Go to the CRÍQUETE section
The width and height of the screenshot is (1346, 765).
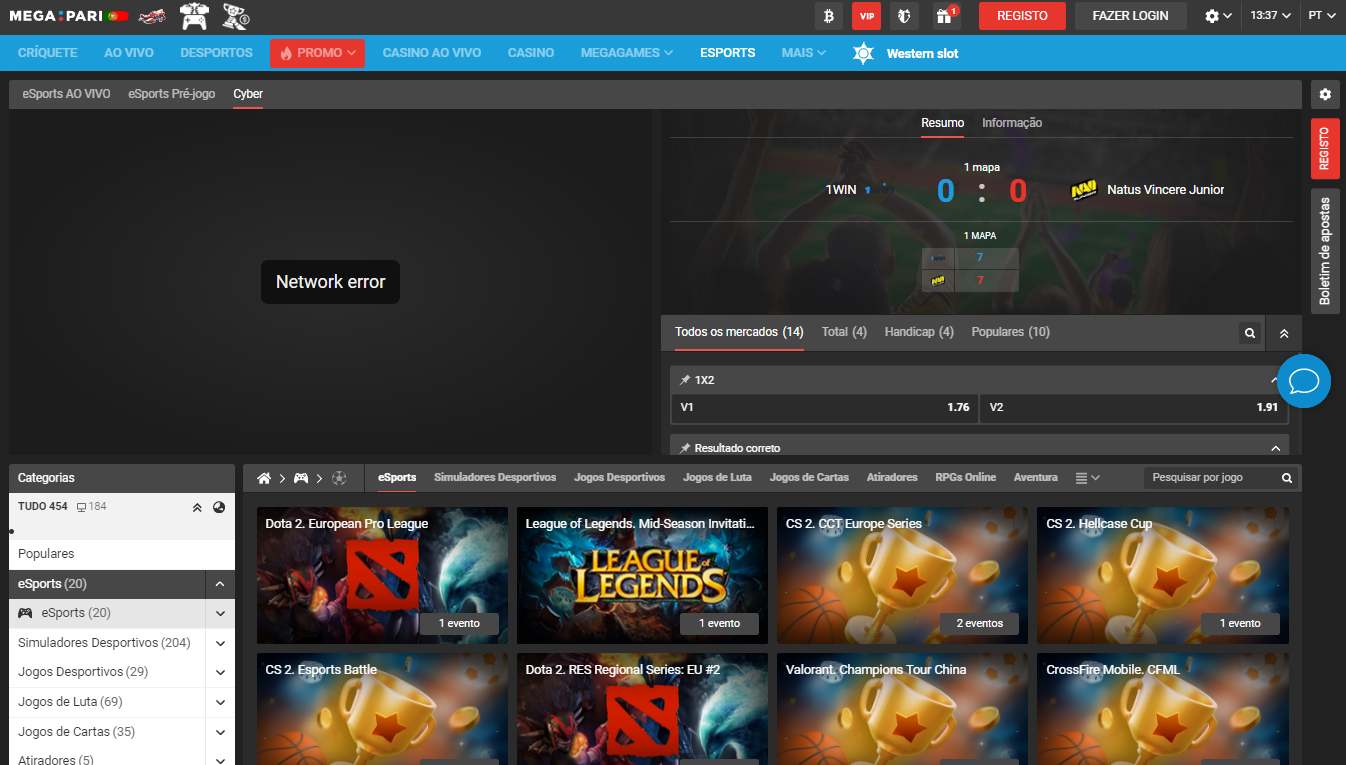(48, 53)
